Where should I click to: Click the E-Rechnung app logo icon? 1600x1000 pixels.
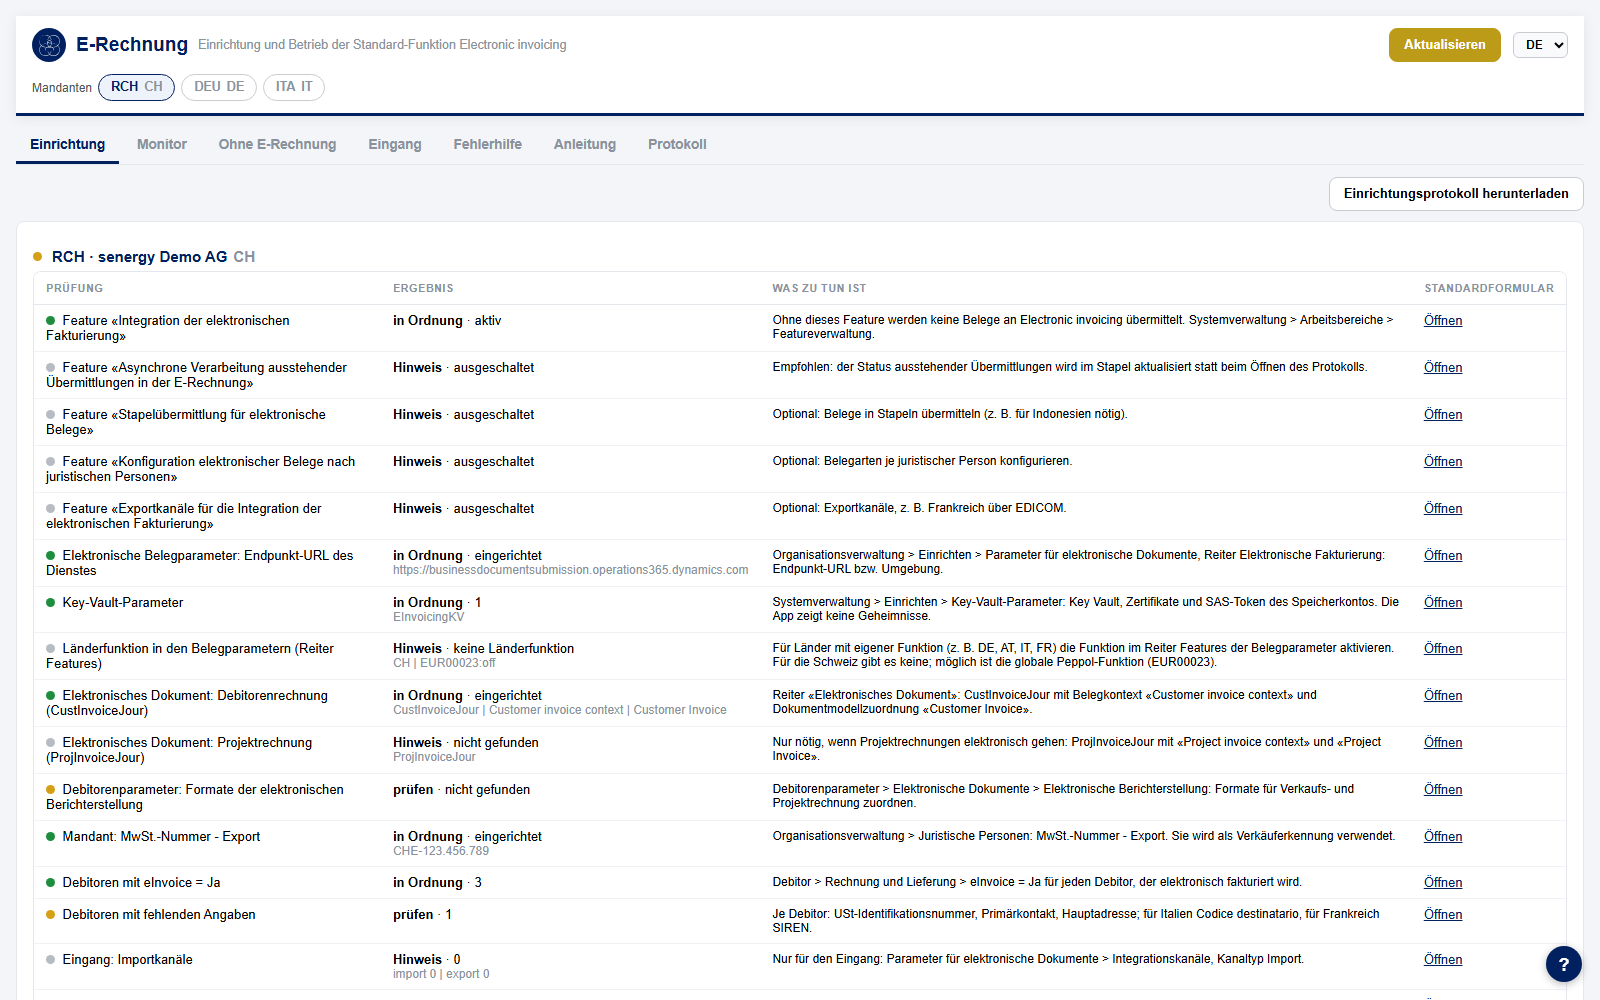[x=49, y=45]
